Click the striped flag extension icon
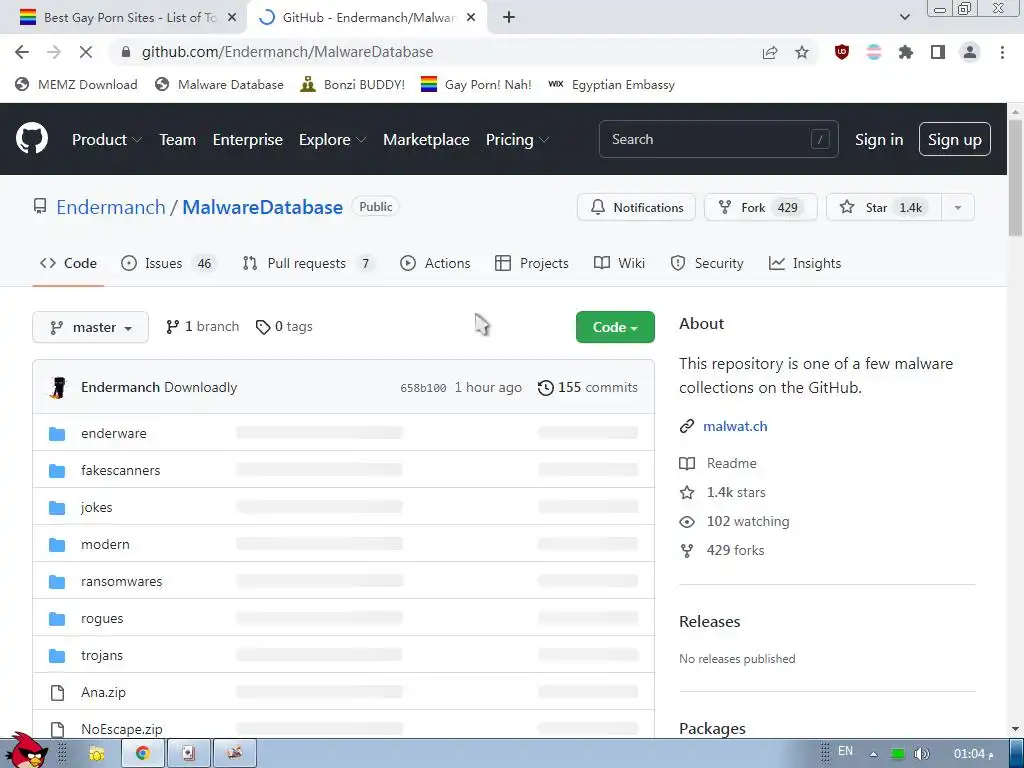Screen dimensions: 1024x768 [x=874, y=52]
